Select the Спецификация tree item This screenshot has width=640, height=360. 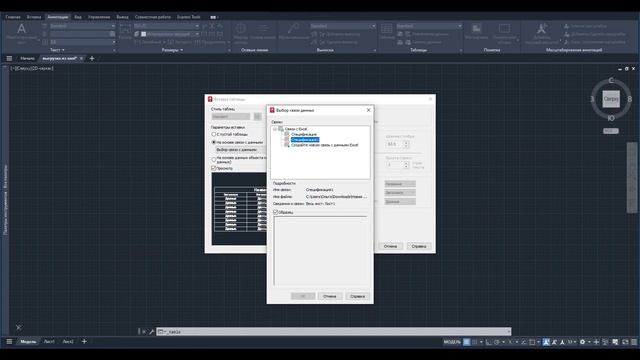click(x=304, y=134)
